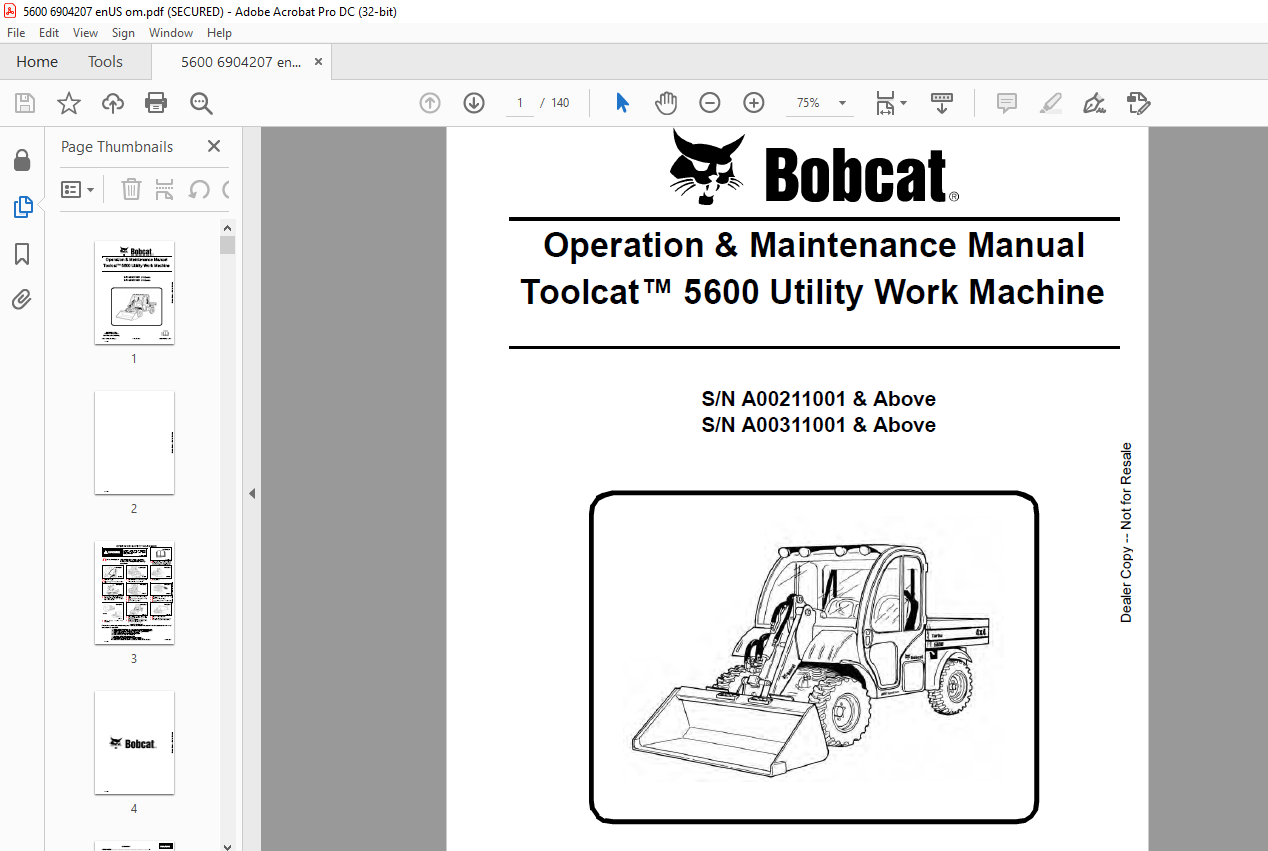The image size is (1268, 851).
Task: Open the Sign document pen tool
Action: [1094, 103]
